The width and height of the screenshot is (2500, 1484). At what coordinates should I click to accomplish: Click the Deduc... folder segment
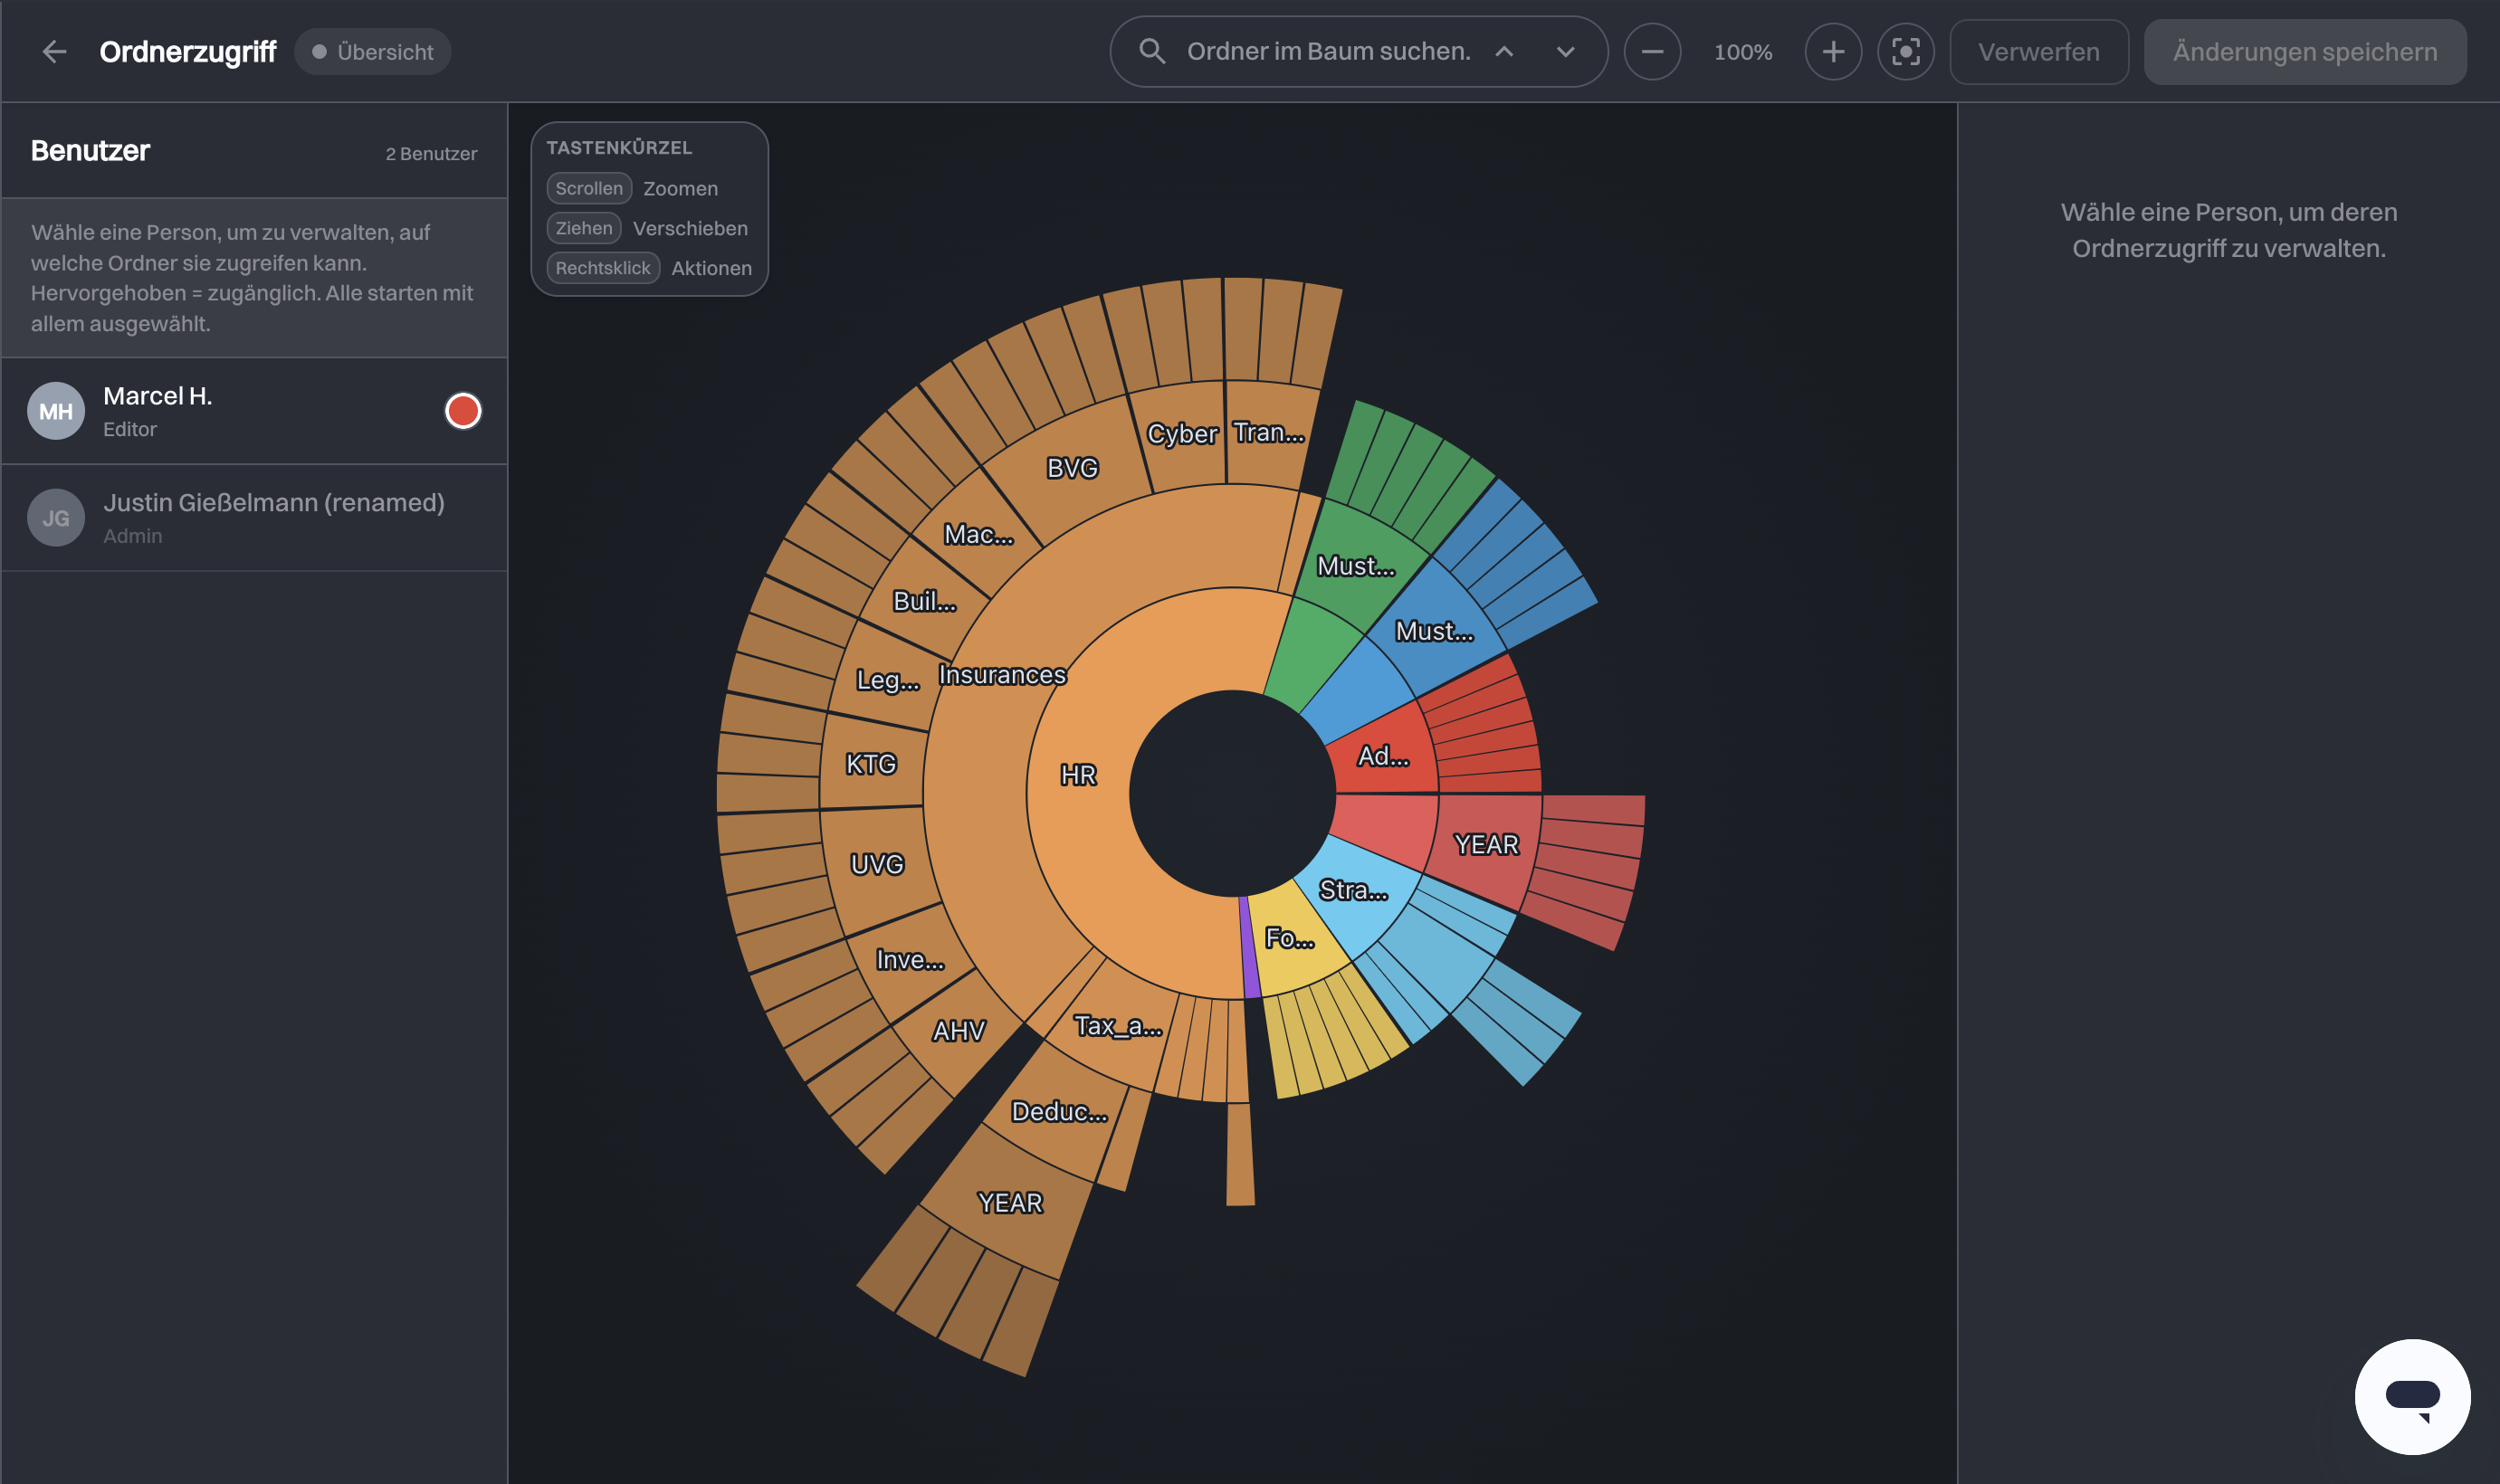1059,1112
